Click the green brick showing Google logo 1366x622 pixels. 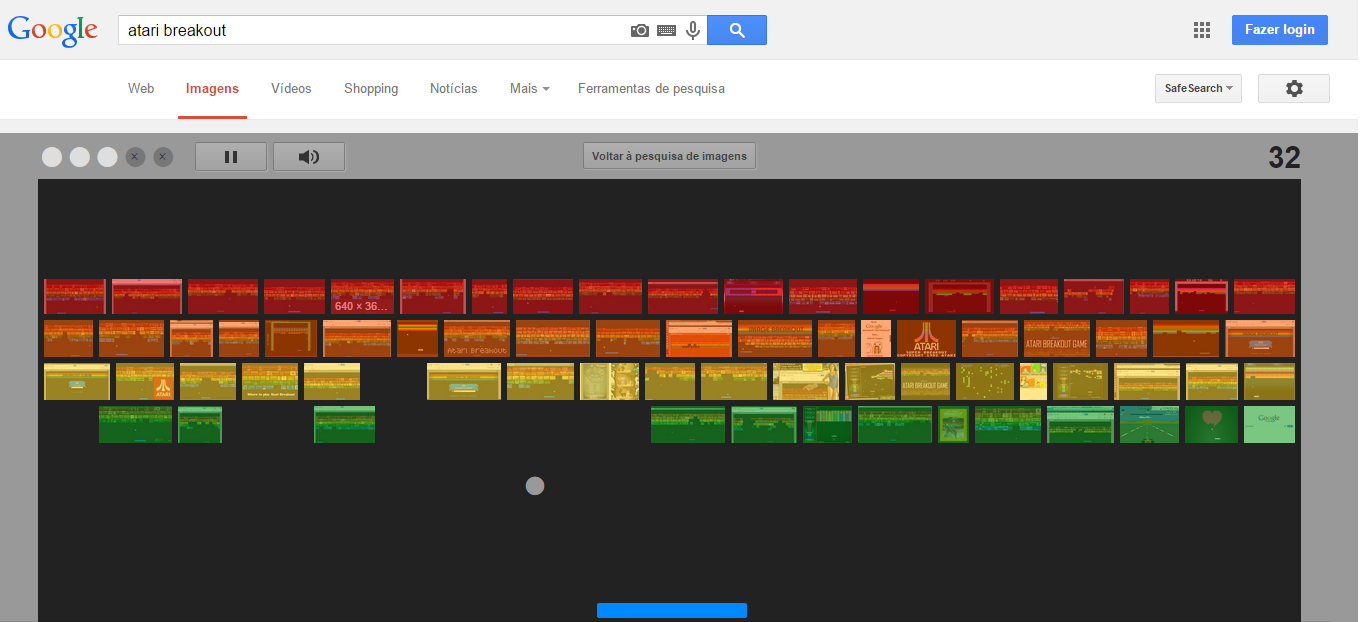coord(1269,424)
